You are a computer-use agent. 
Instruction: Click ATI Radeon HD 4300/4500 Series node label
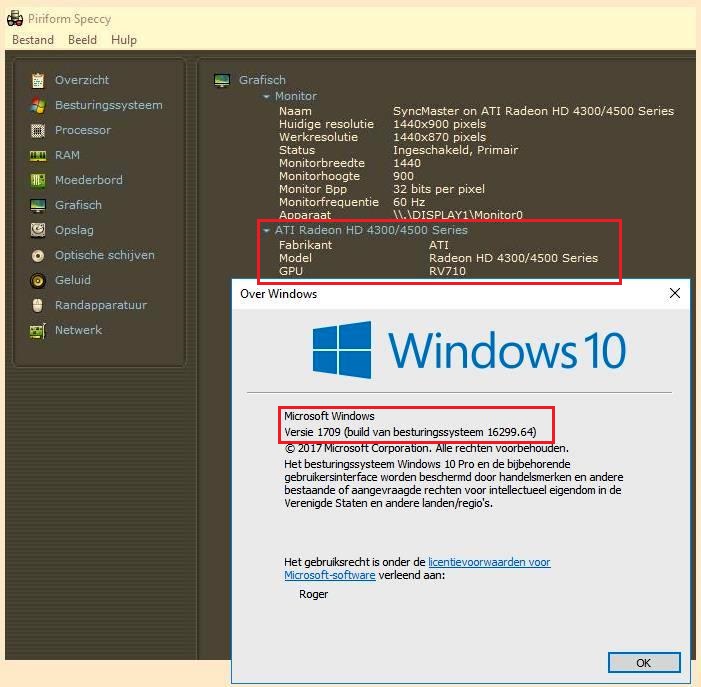(x=371, y=230)
